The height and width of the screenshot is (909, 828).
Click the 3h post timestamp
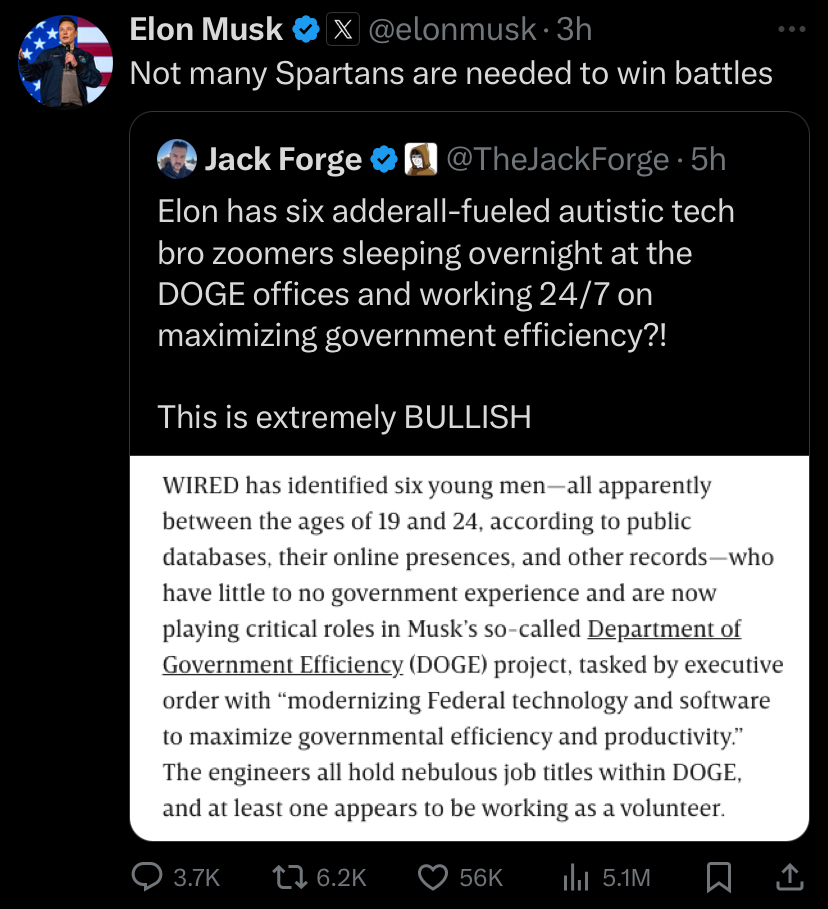tap(574, 29)
